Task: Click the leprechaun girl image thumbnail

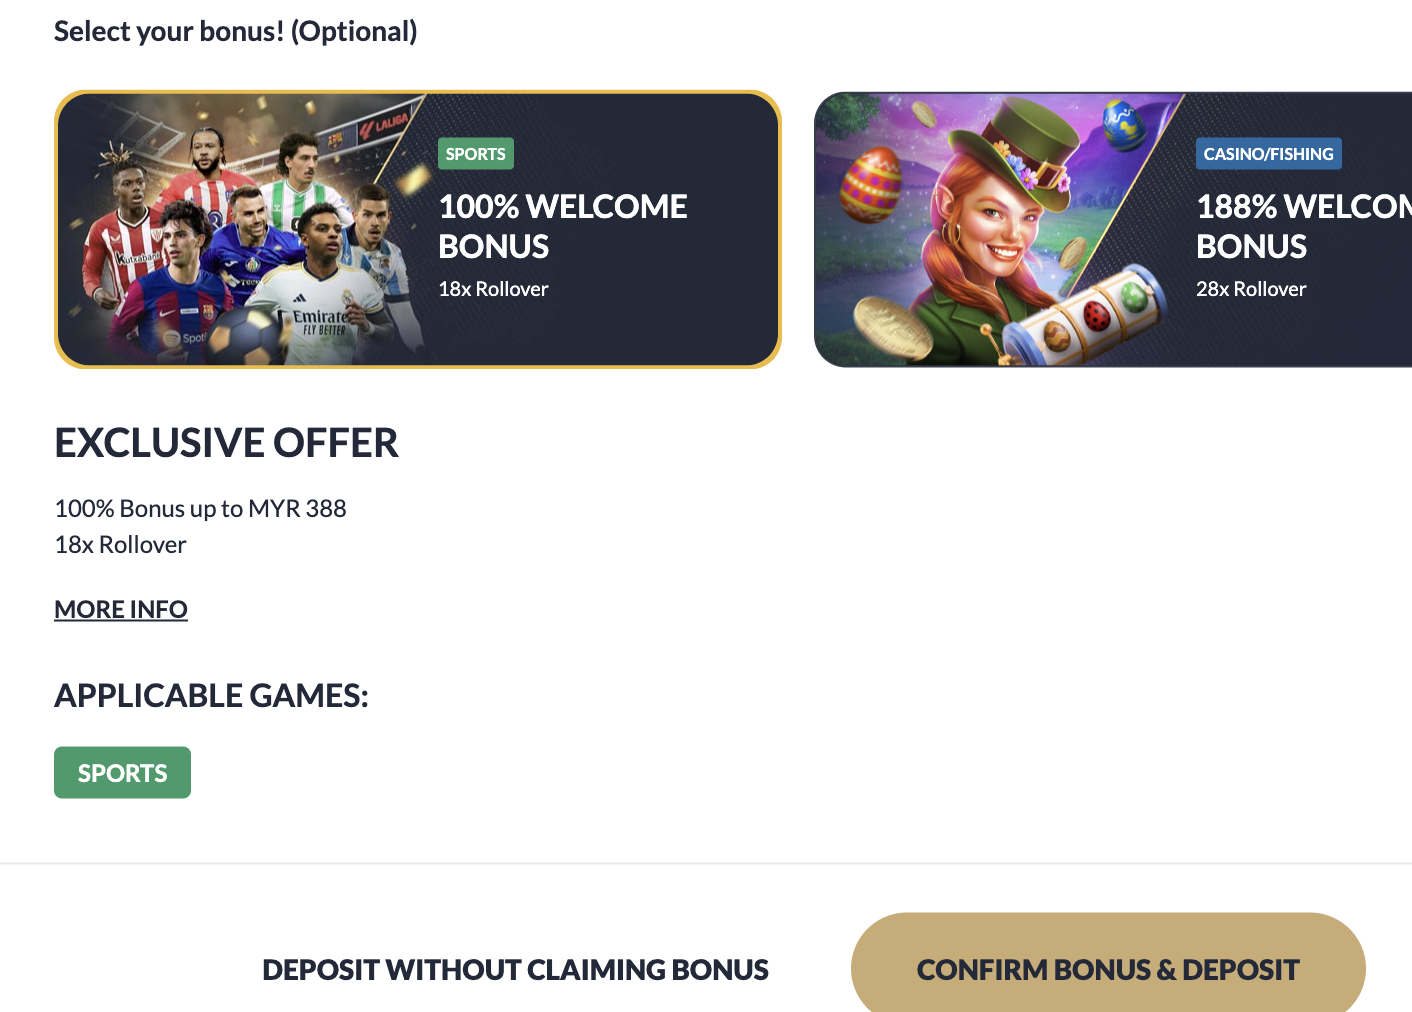Action: pos(1000,229)
